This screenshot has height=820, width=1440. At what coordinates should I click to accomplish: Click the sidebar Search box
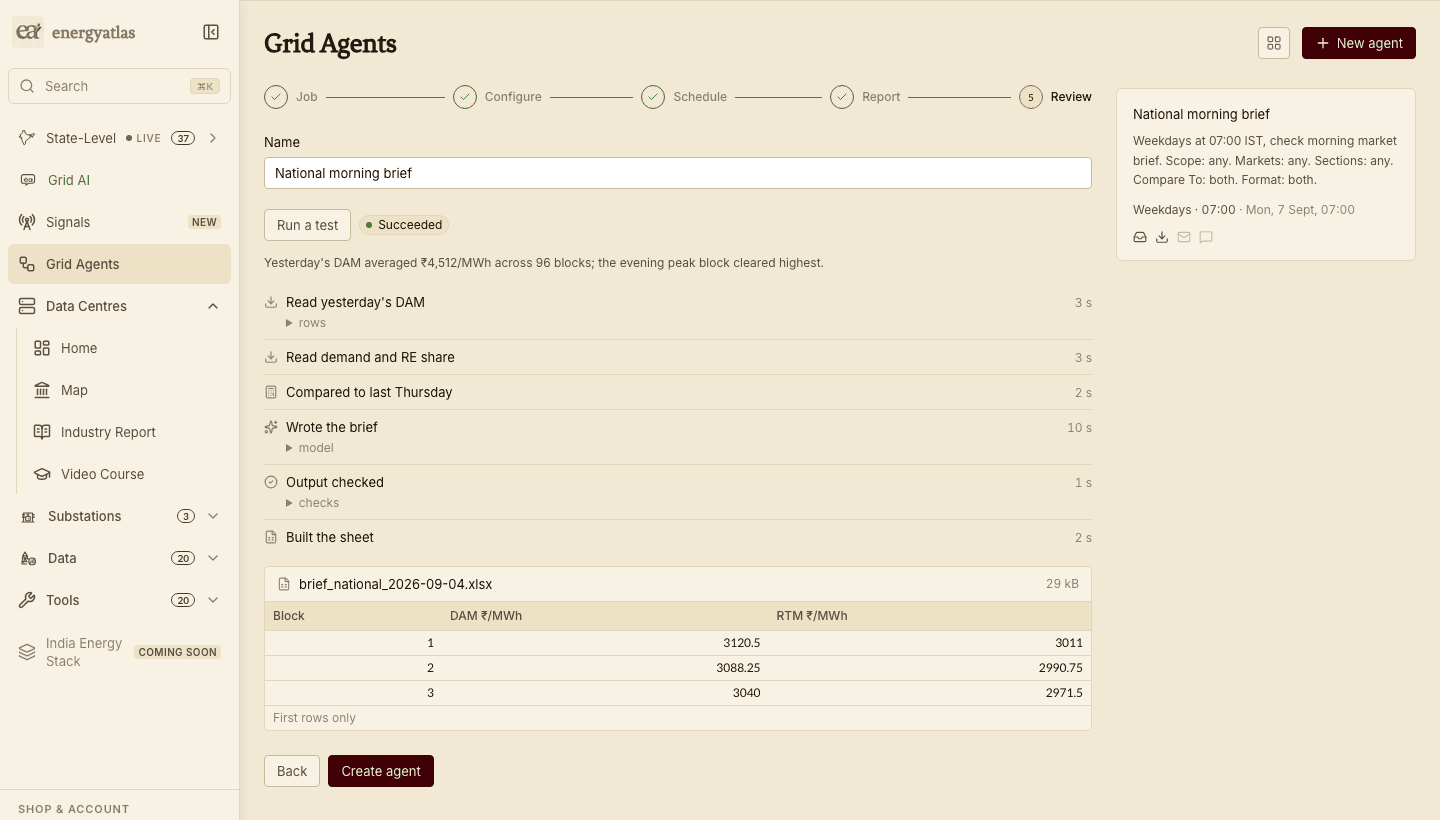(119, 86)
